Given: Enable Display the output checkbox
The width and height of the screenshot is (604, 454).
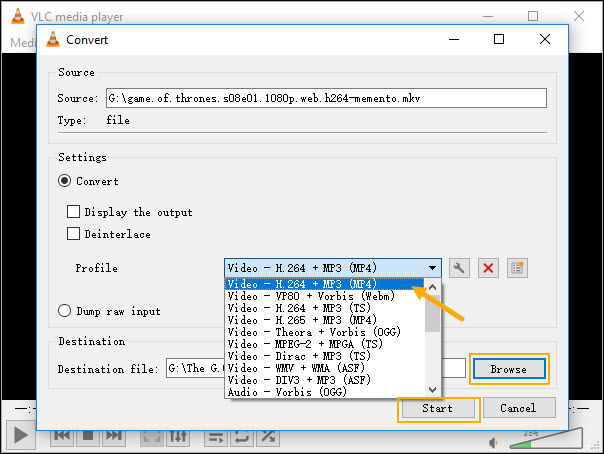Looking at the screenshot, I should (x=74, y=212).
